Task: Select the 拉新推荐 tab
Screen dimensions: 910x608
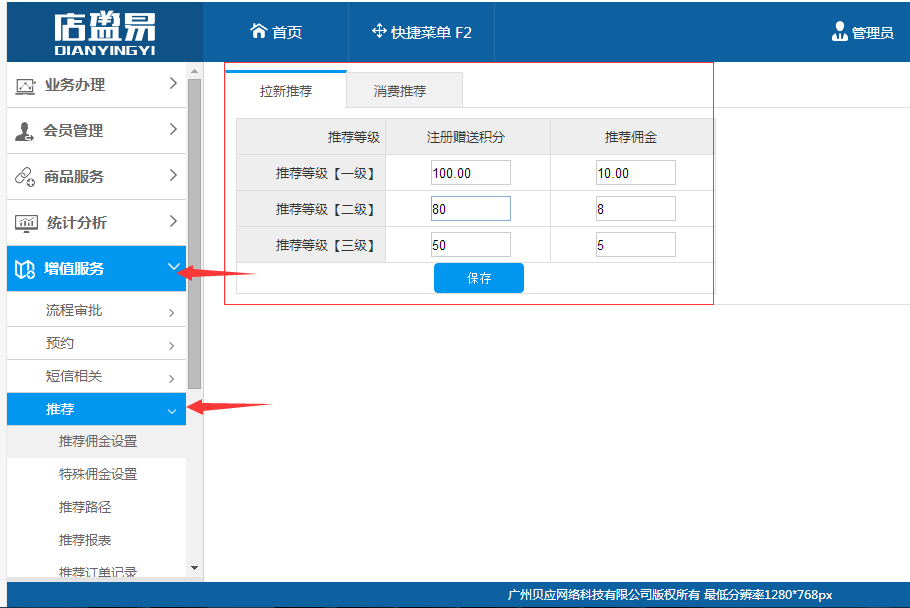Action: (286, 91)
